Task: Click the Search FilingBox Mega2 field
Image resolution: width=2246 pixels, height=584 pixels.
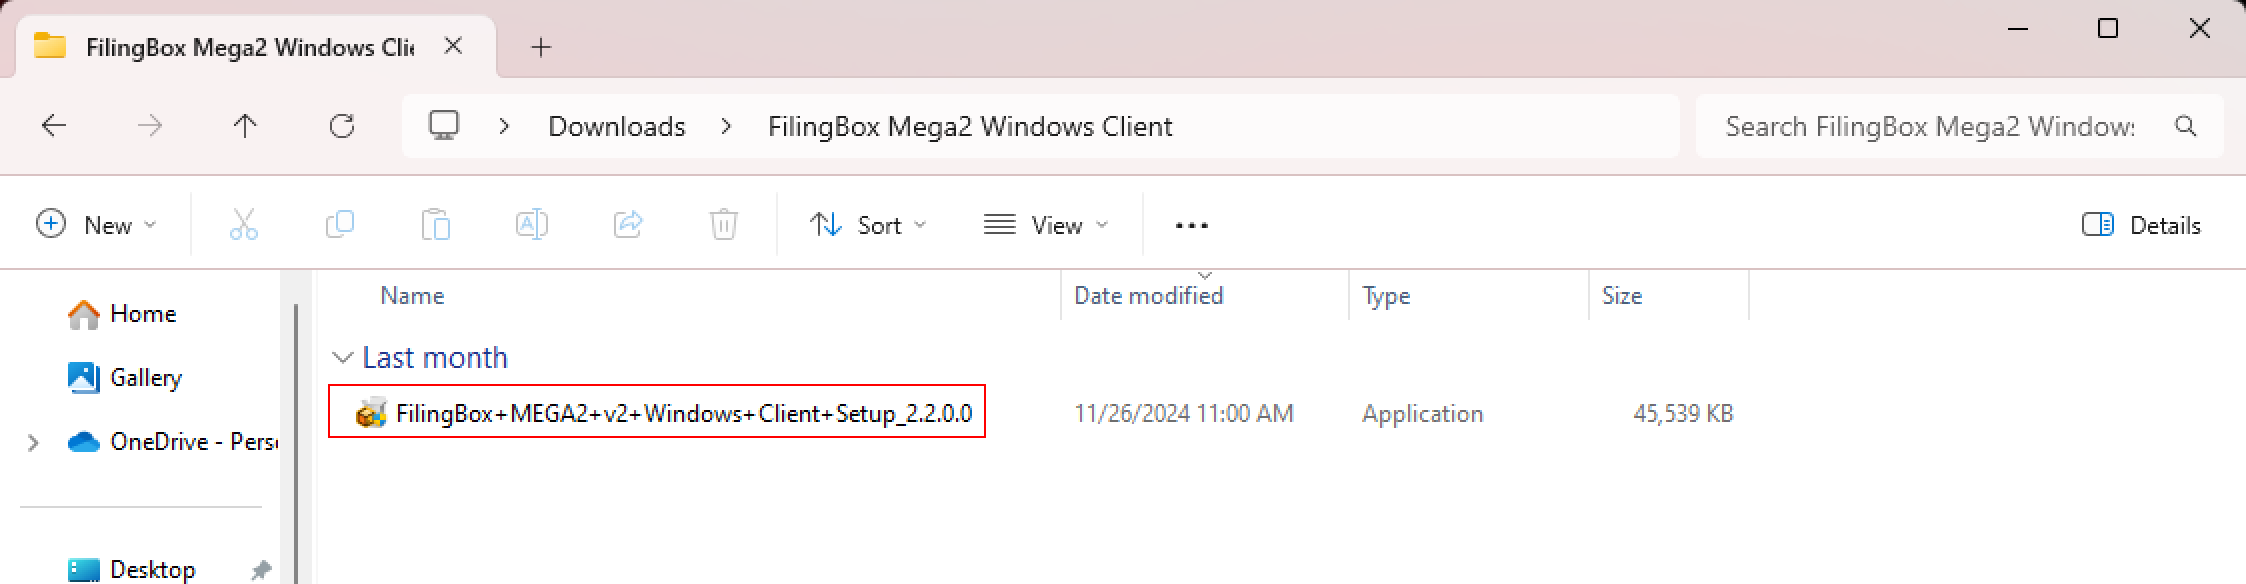Action: coord(1929,127)
